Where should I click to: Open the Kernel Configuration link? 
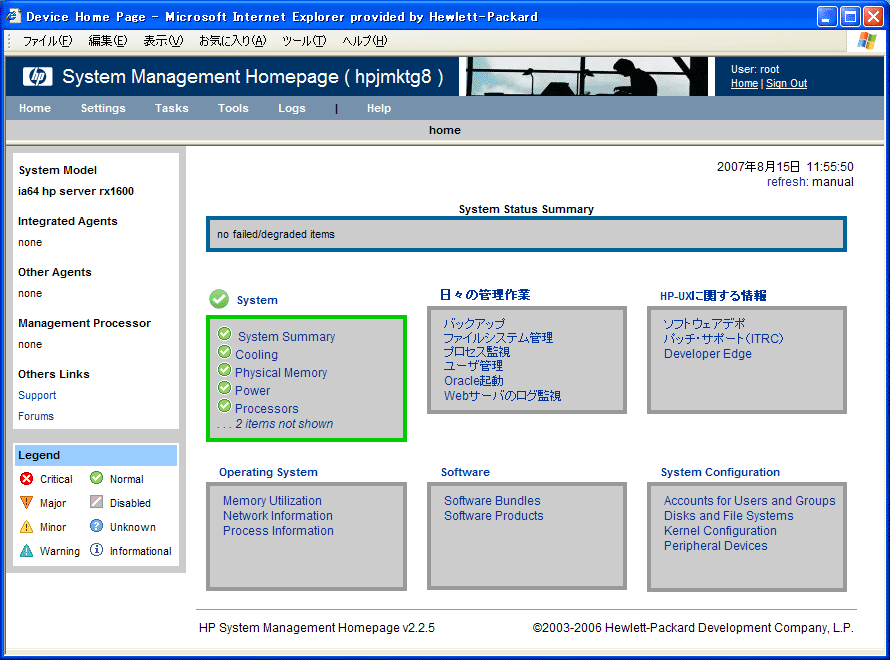(x=720, y=531)
